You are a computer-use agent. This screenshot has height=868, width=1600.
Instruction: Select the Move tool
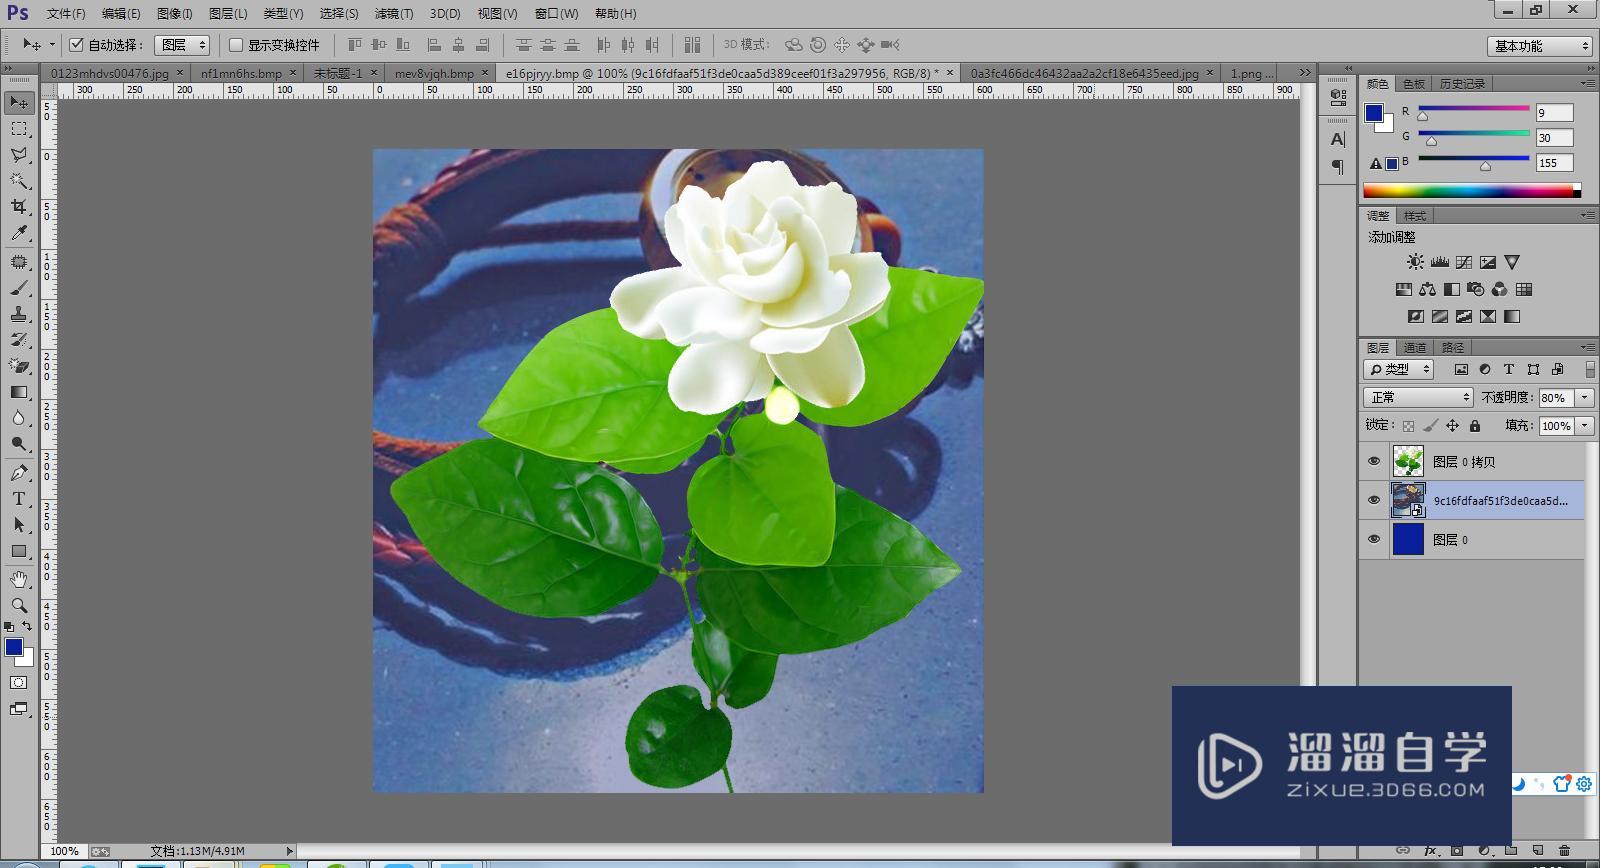click(19, 102)
